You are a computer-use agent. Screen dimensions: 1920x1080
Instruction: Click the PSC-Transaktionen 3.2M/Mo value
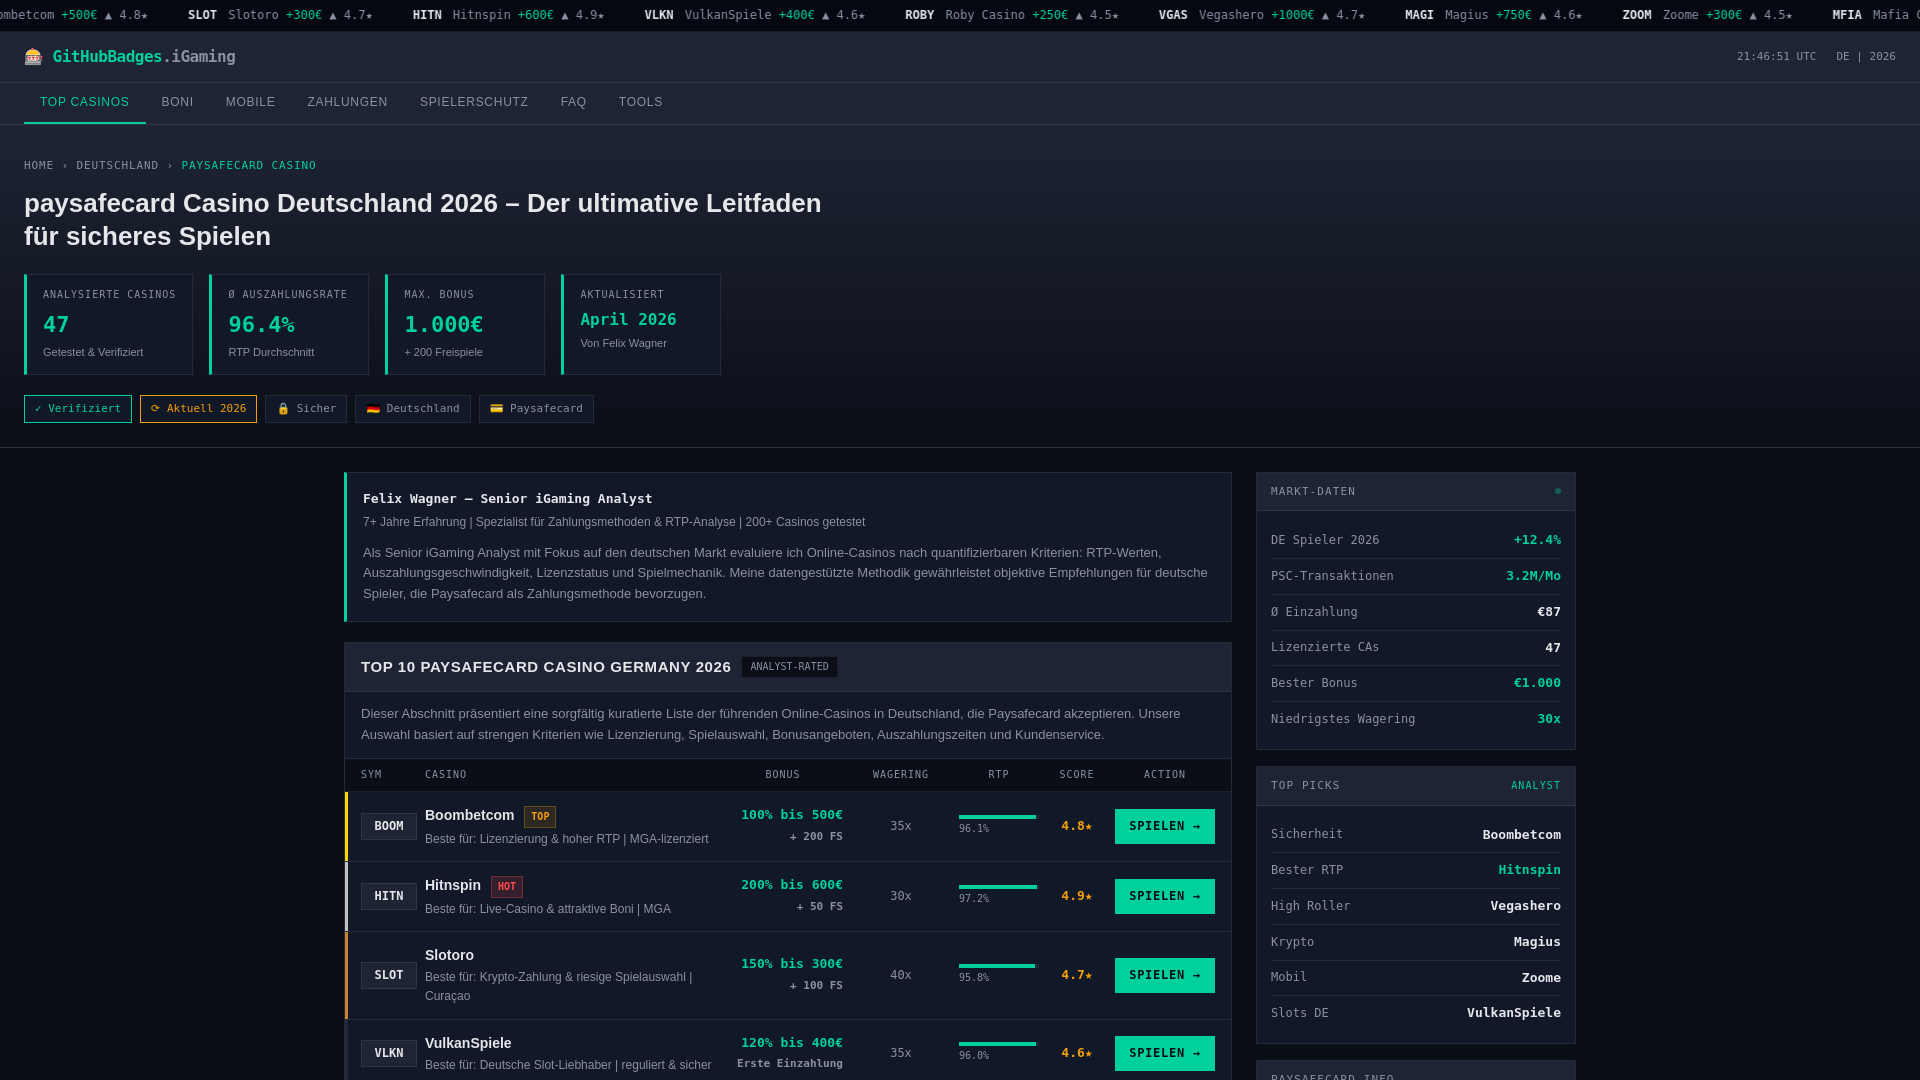1533,576
